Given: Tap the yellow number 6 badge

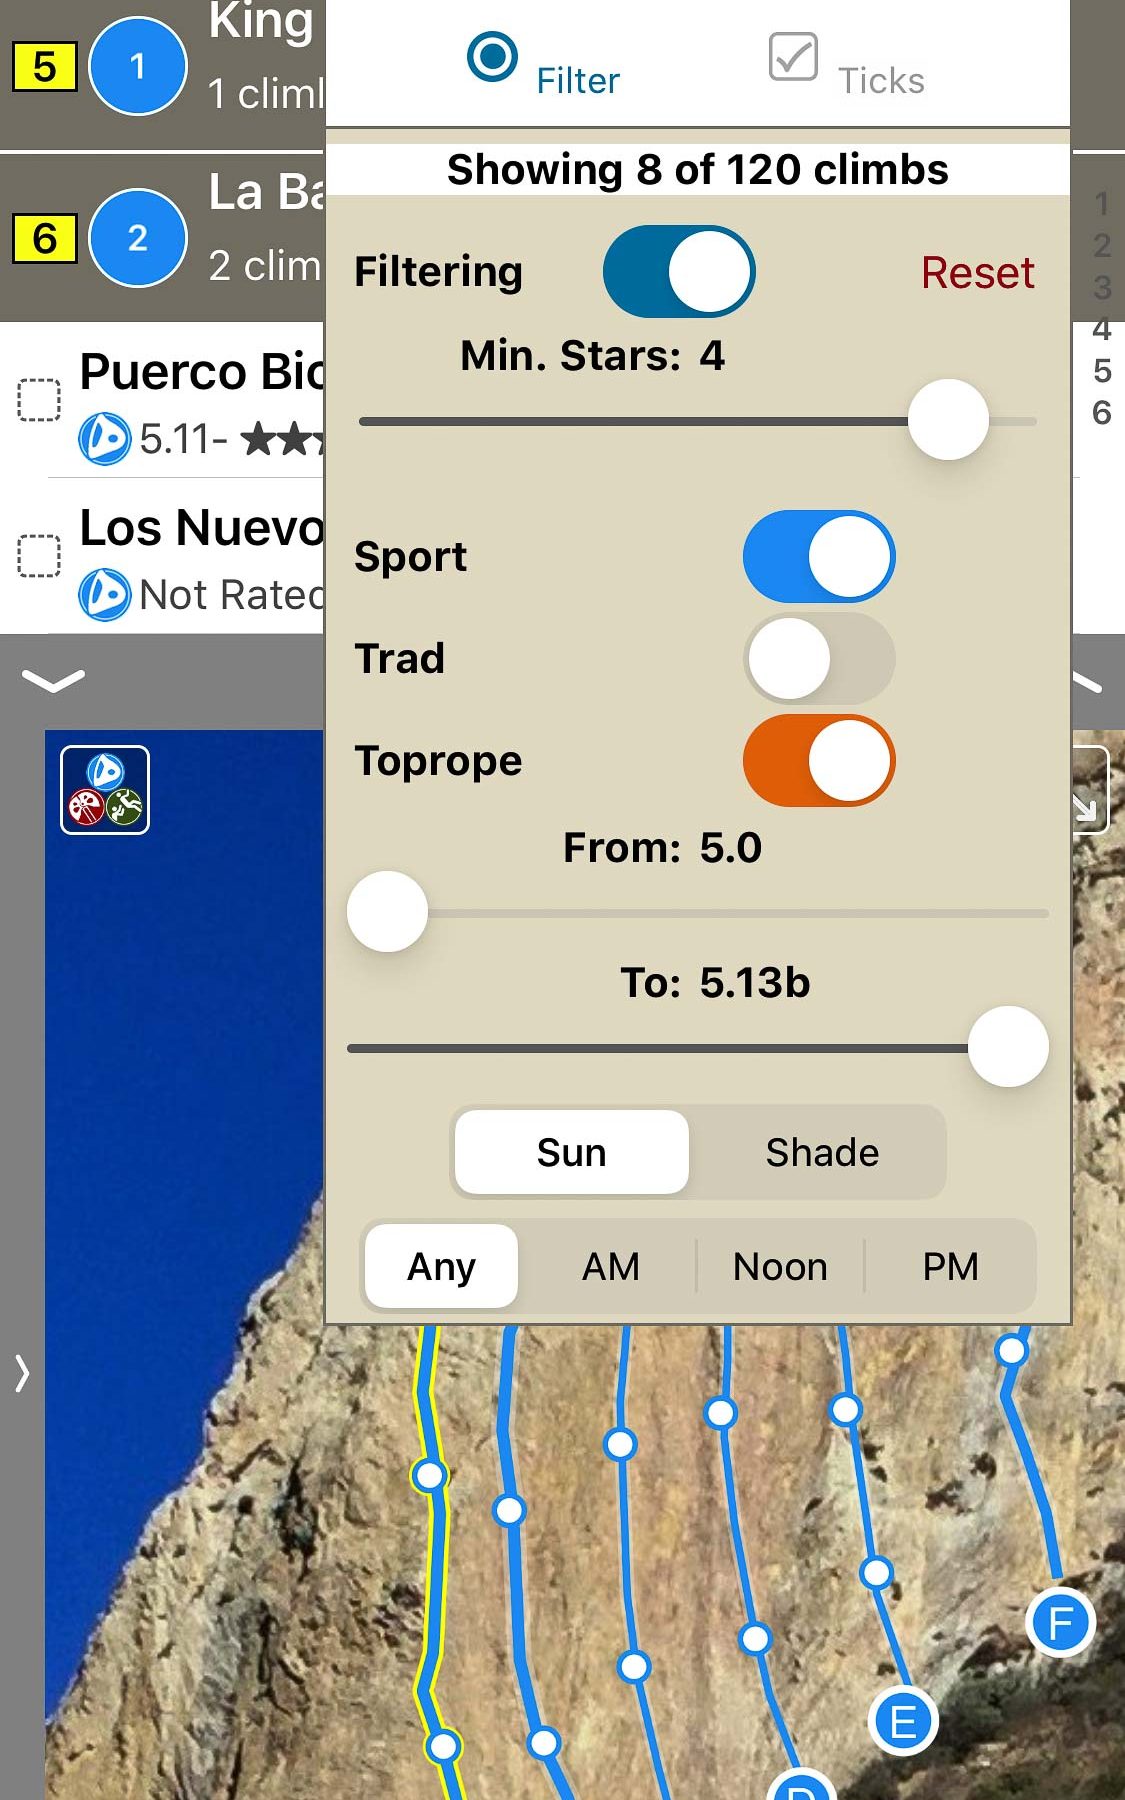Looking at the screenshot, I should [x=44, y=239].
